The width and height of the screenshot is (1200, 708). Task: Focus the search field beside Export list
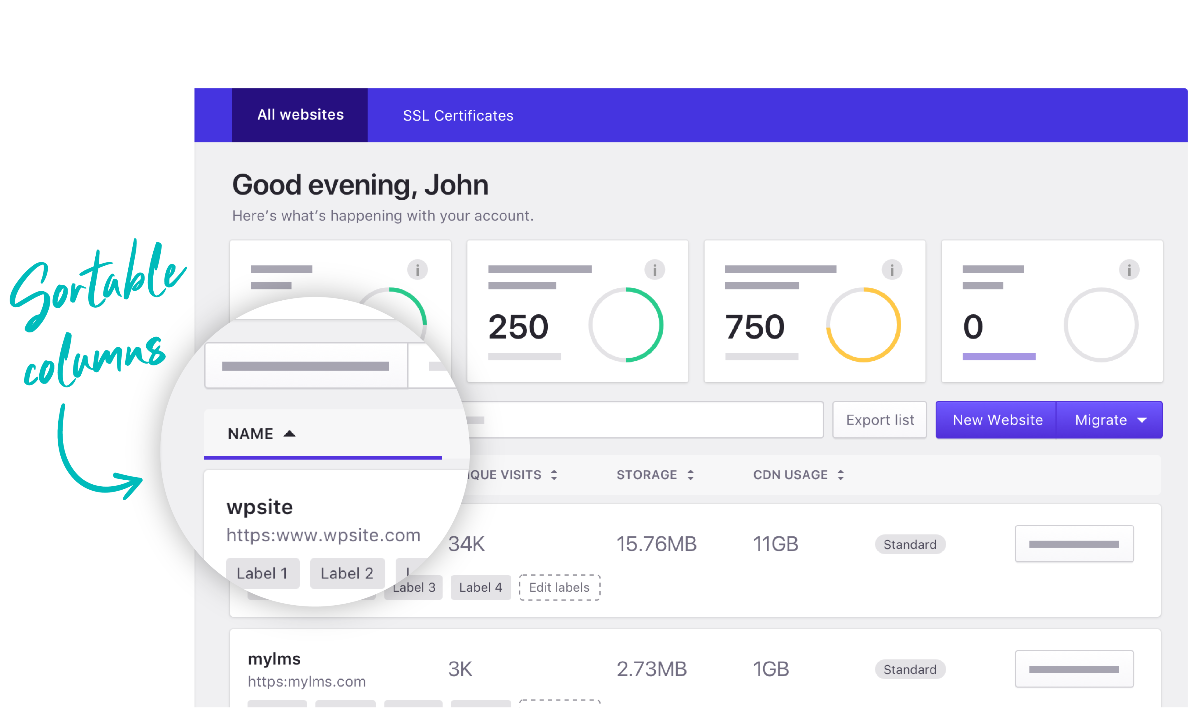(x=645, y=420)
